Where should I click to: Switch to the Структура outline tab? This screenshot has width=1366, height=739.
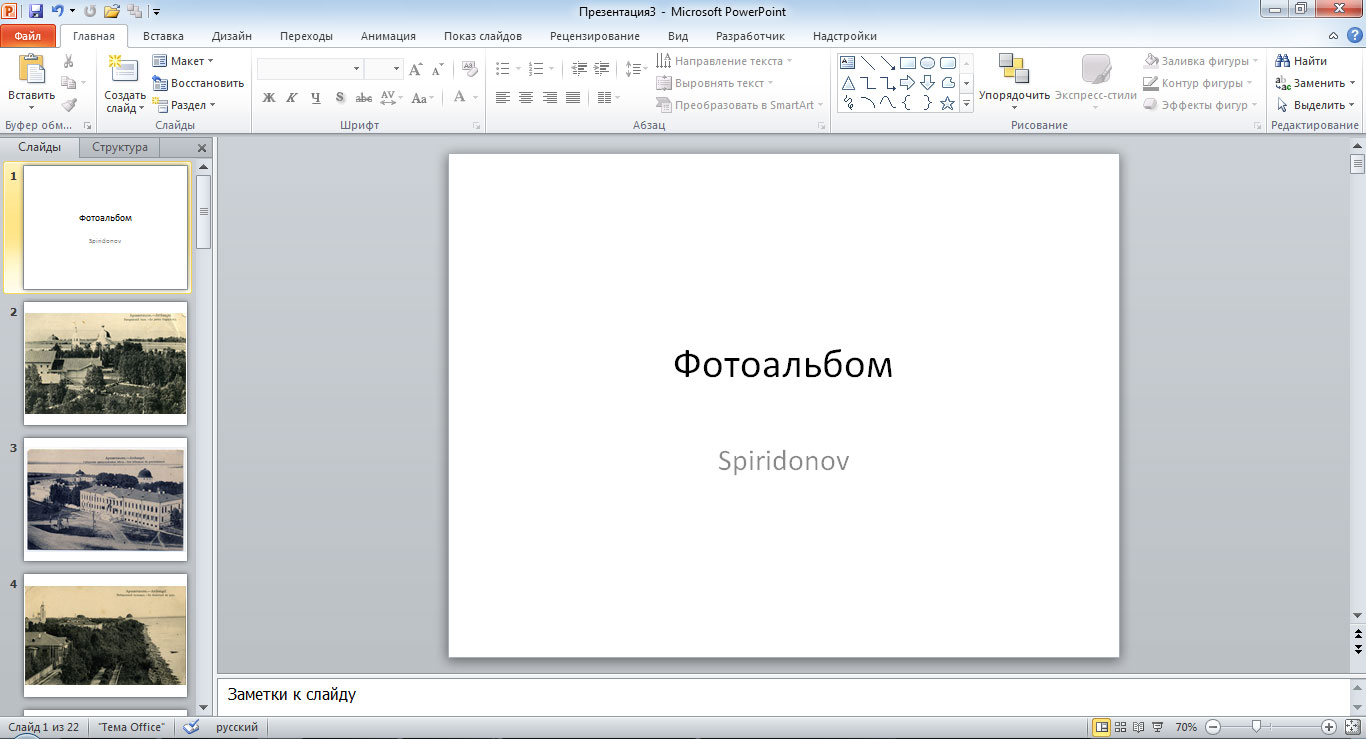[x=120, y=147]
